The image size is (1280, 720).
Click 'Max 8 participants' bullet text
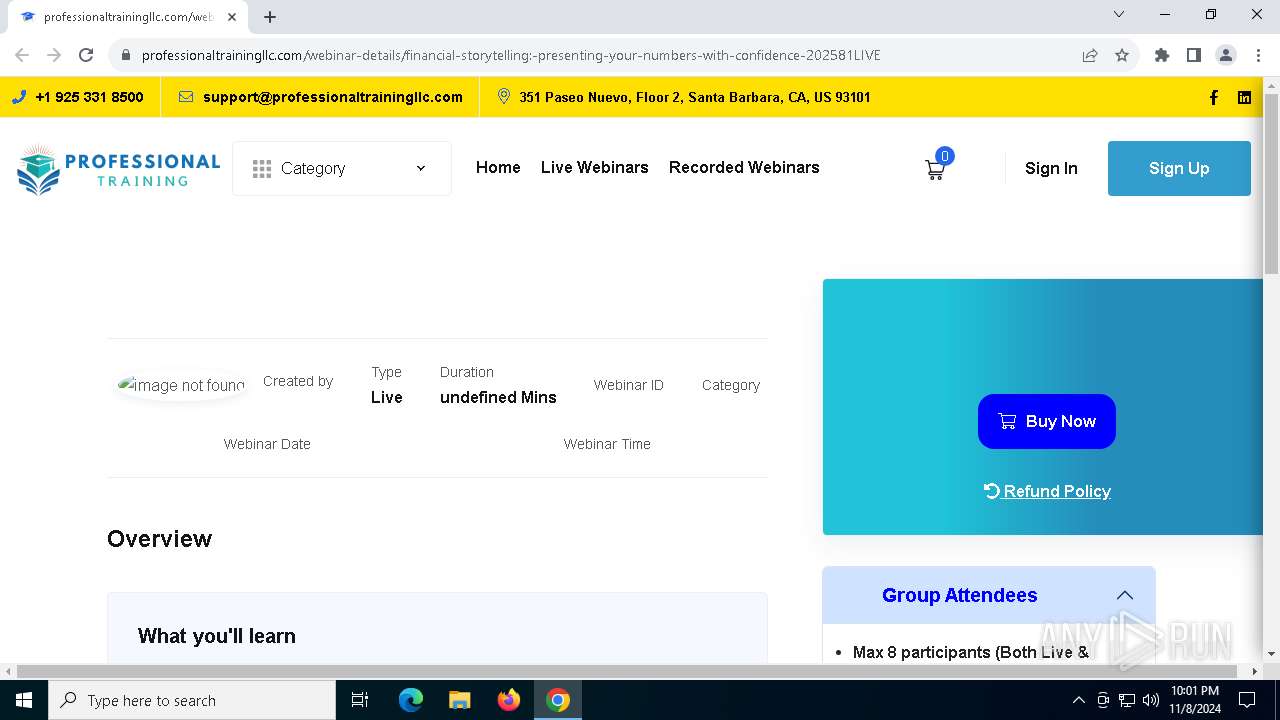[971, 652]
